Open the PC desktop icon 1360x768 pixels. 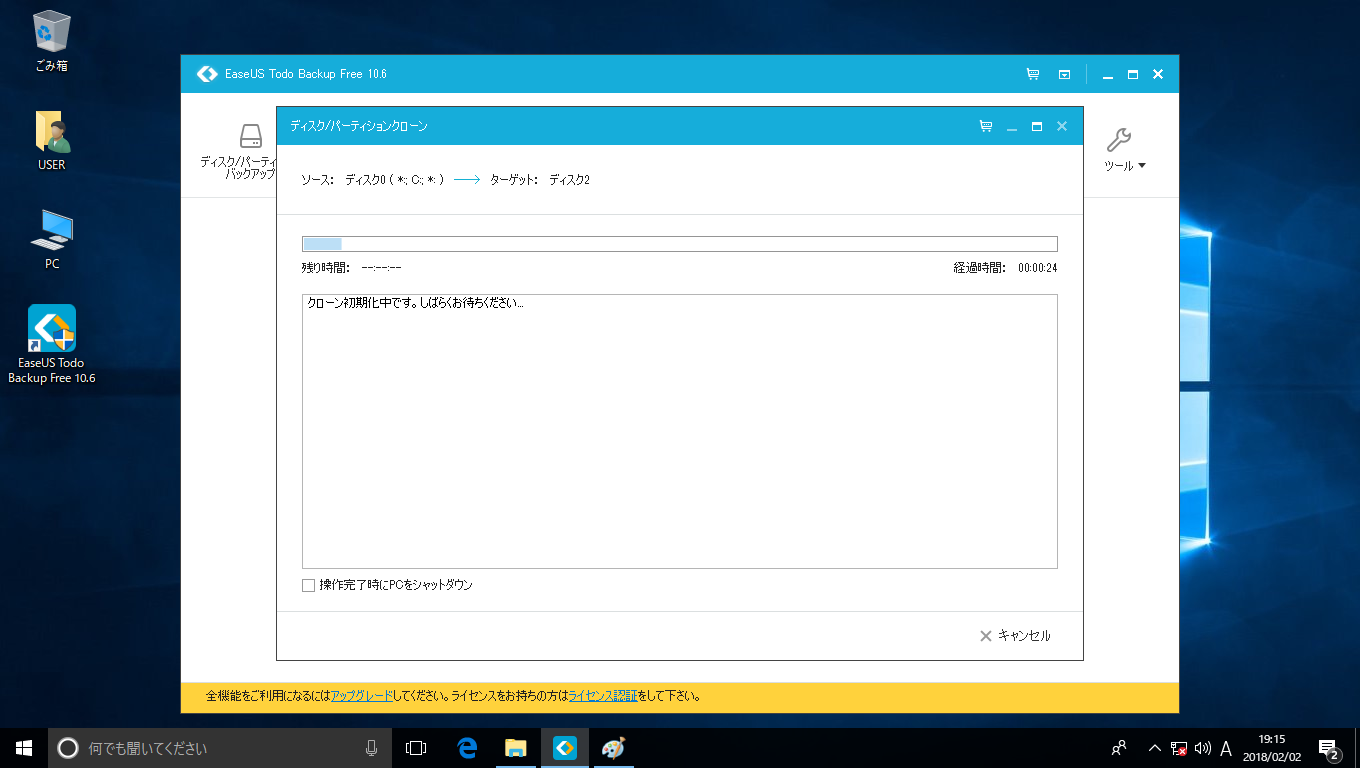52,240
